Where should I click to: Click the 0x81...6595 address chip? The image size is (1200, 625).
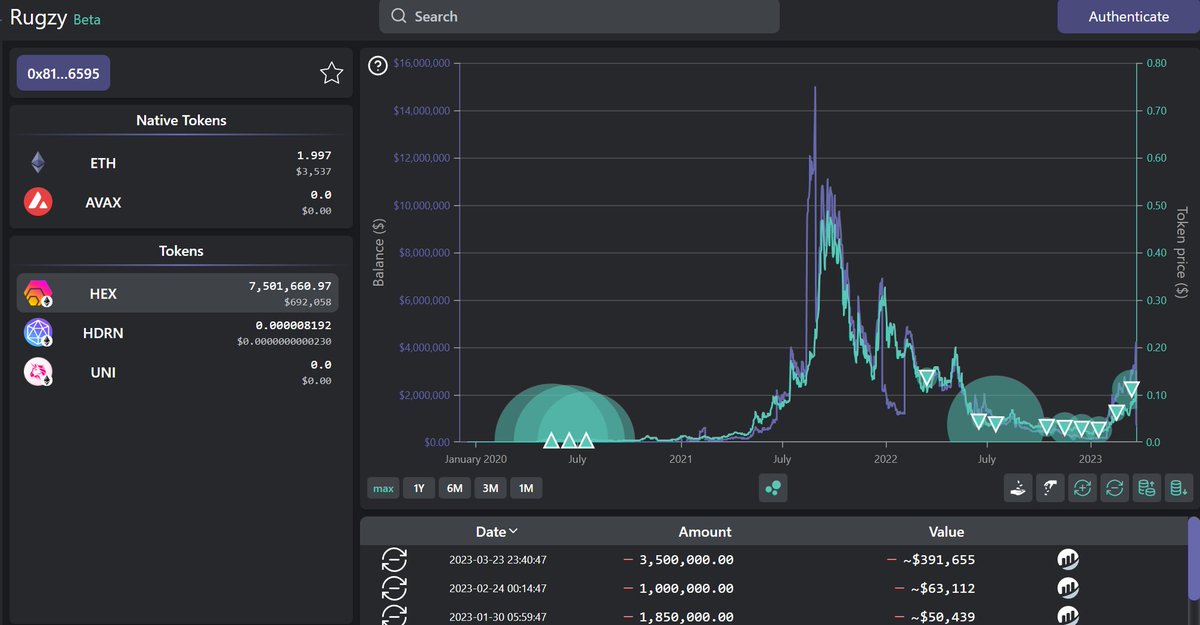(63, 73)
